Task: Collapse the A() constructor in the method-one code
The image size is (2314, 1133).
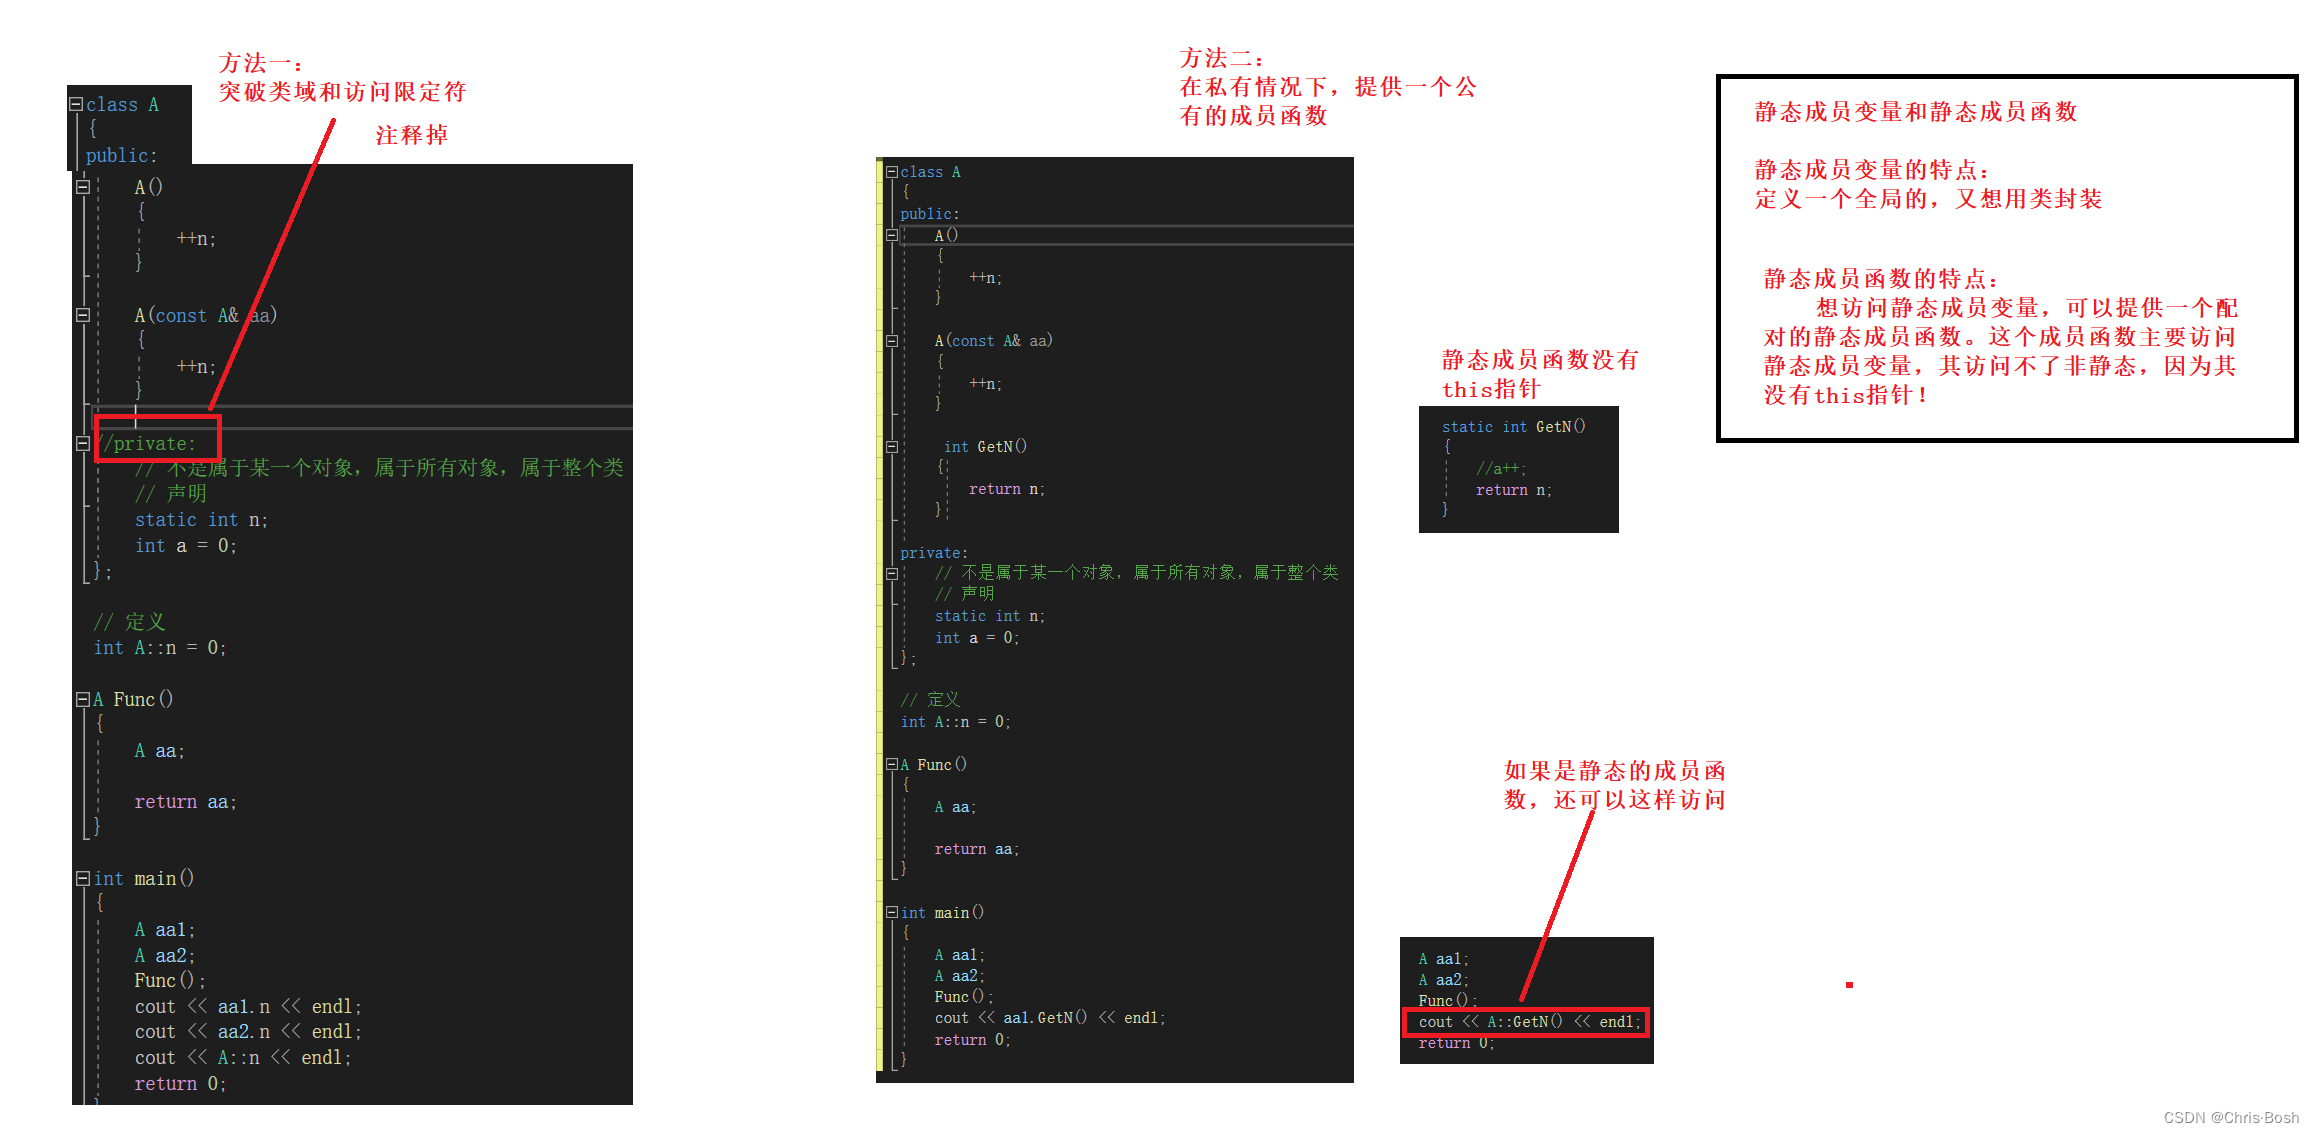Action: (x=83, y=187)
